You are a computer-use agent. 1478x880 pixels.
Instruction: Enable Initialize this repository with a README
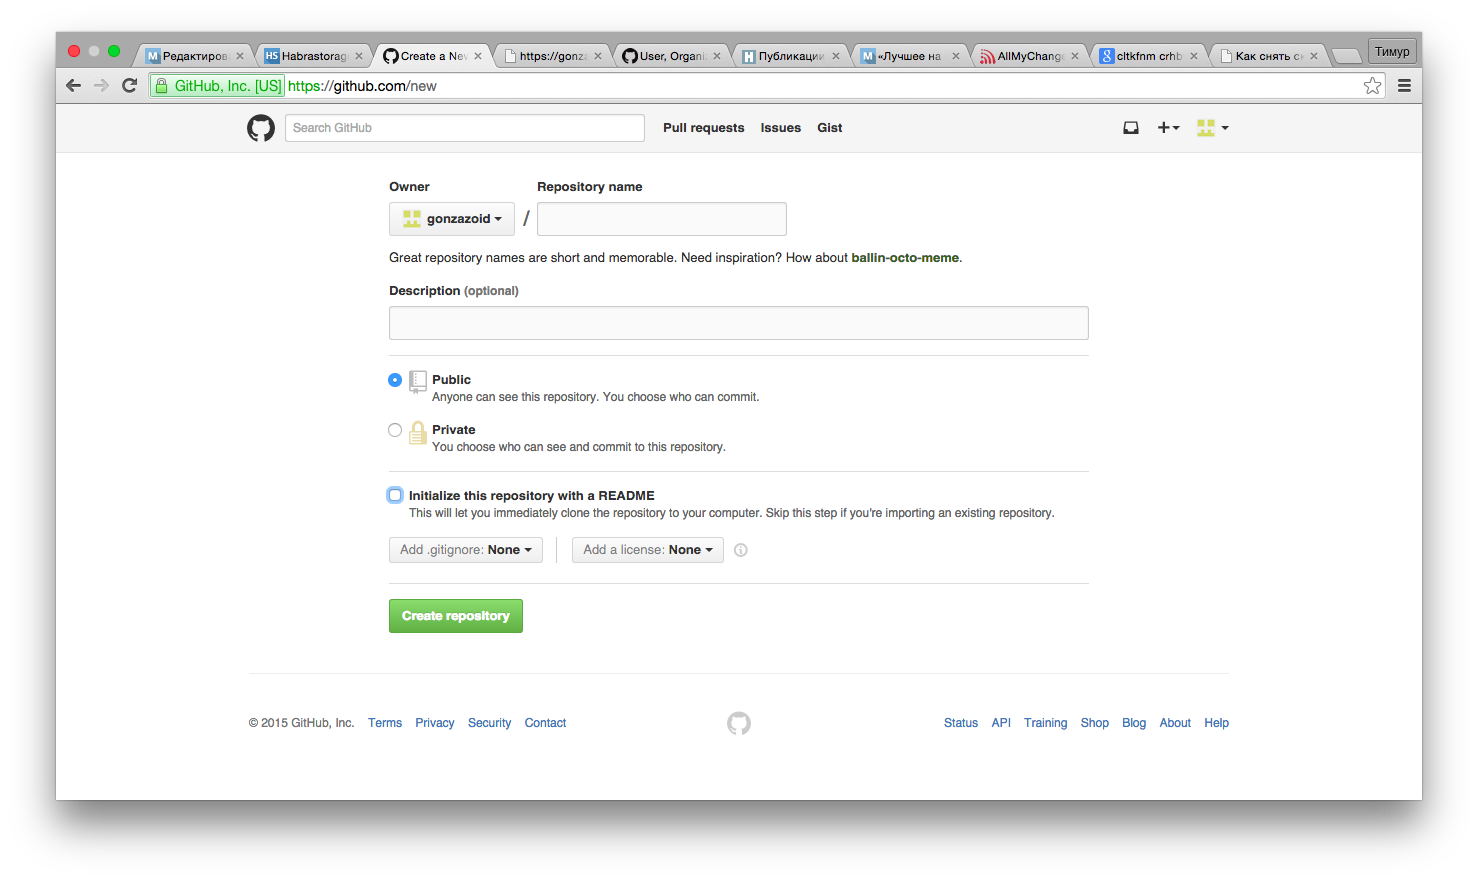[395, 495]
